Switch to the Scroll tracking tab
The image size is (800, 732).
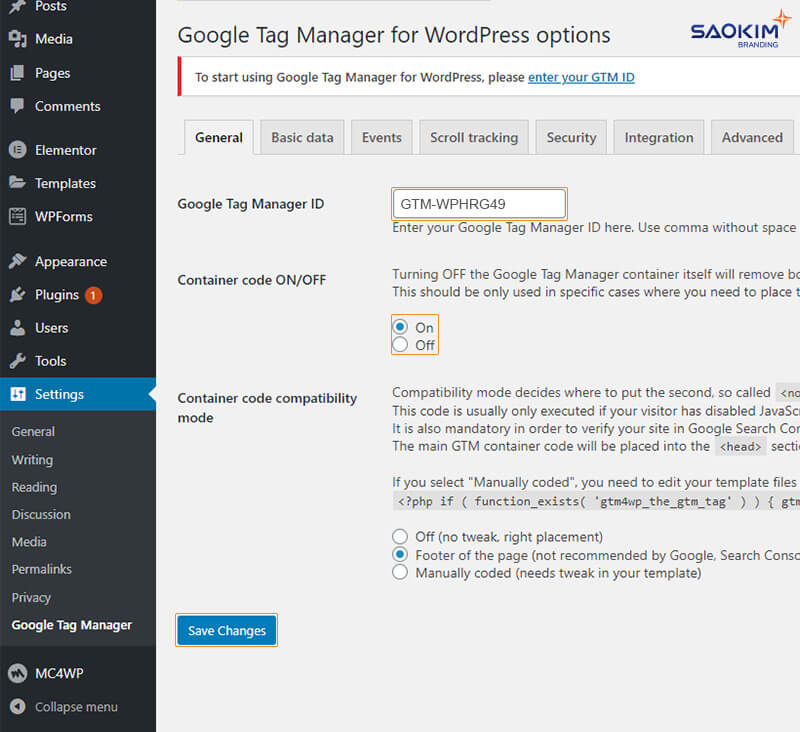pos(473,137)
